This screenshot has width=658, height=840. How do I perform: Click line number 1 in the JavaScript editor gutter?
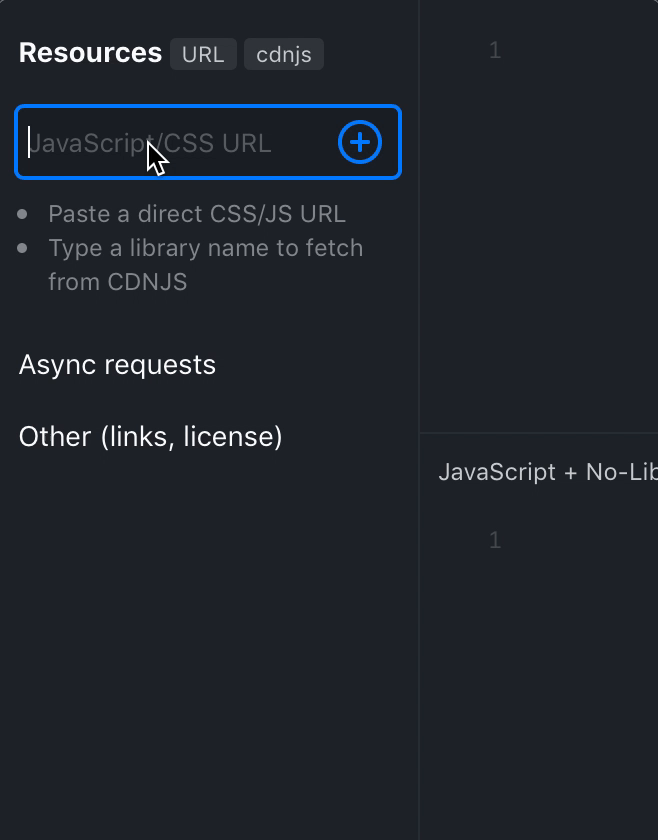coord(495,540)
